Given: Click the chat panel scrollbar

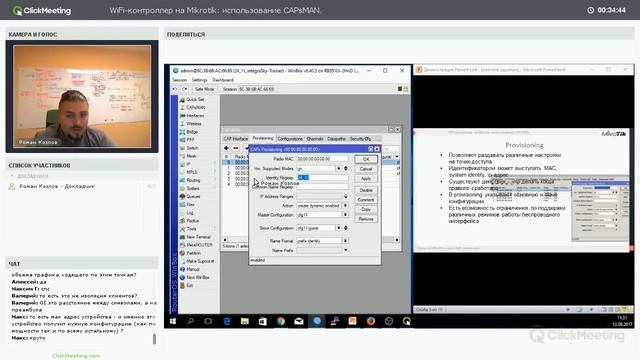Looking at the screenshot, I should (x=154, y=338).
